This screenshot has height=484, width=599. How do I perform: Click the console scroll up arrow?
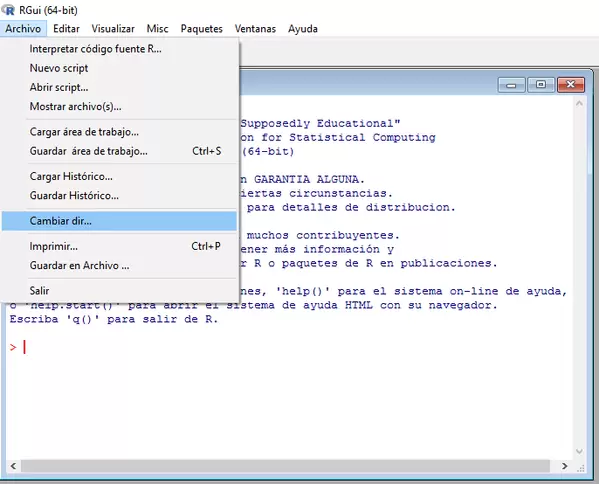point(579,104)
